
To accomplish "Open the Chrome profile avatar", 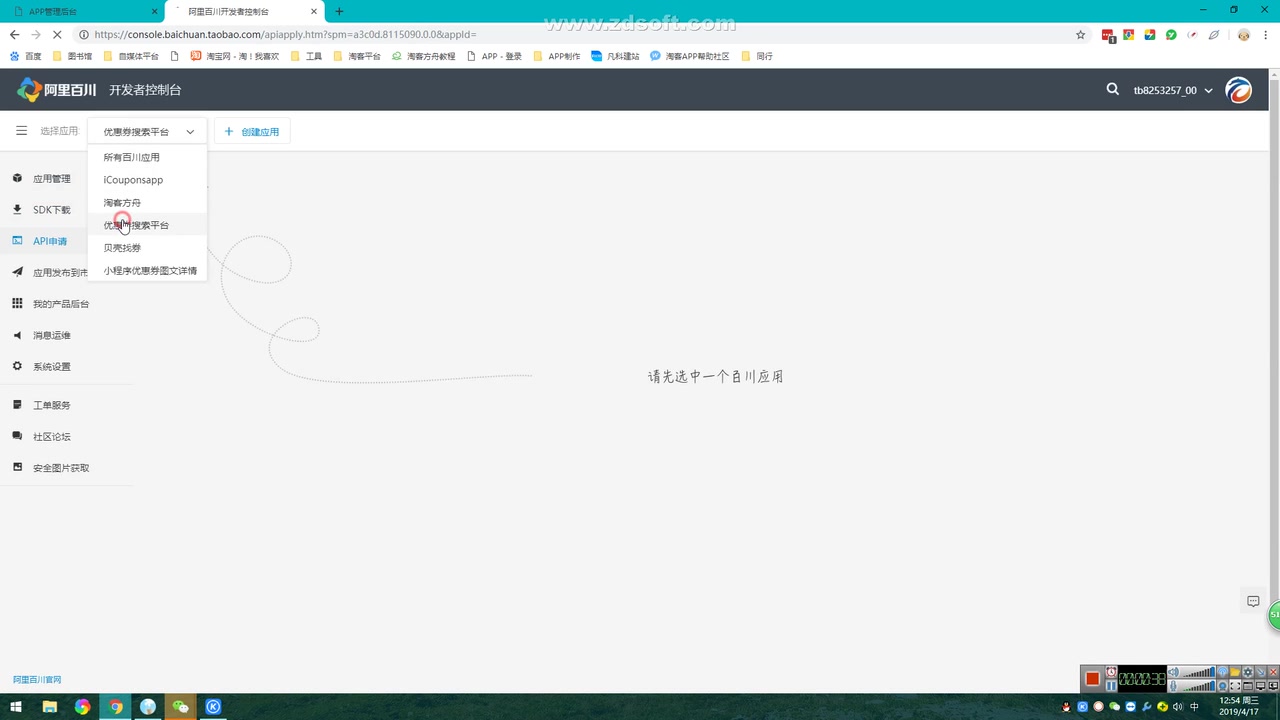I will click(1243, 34).
